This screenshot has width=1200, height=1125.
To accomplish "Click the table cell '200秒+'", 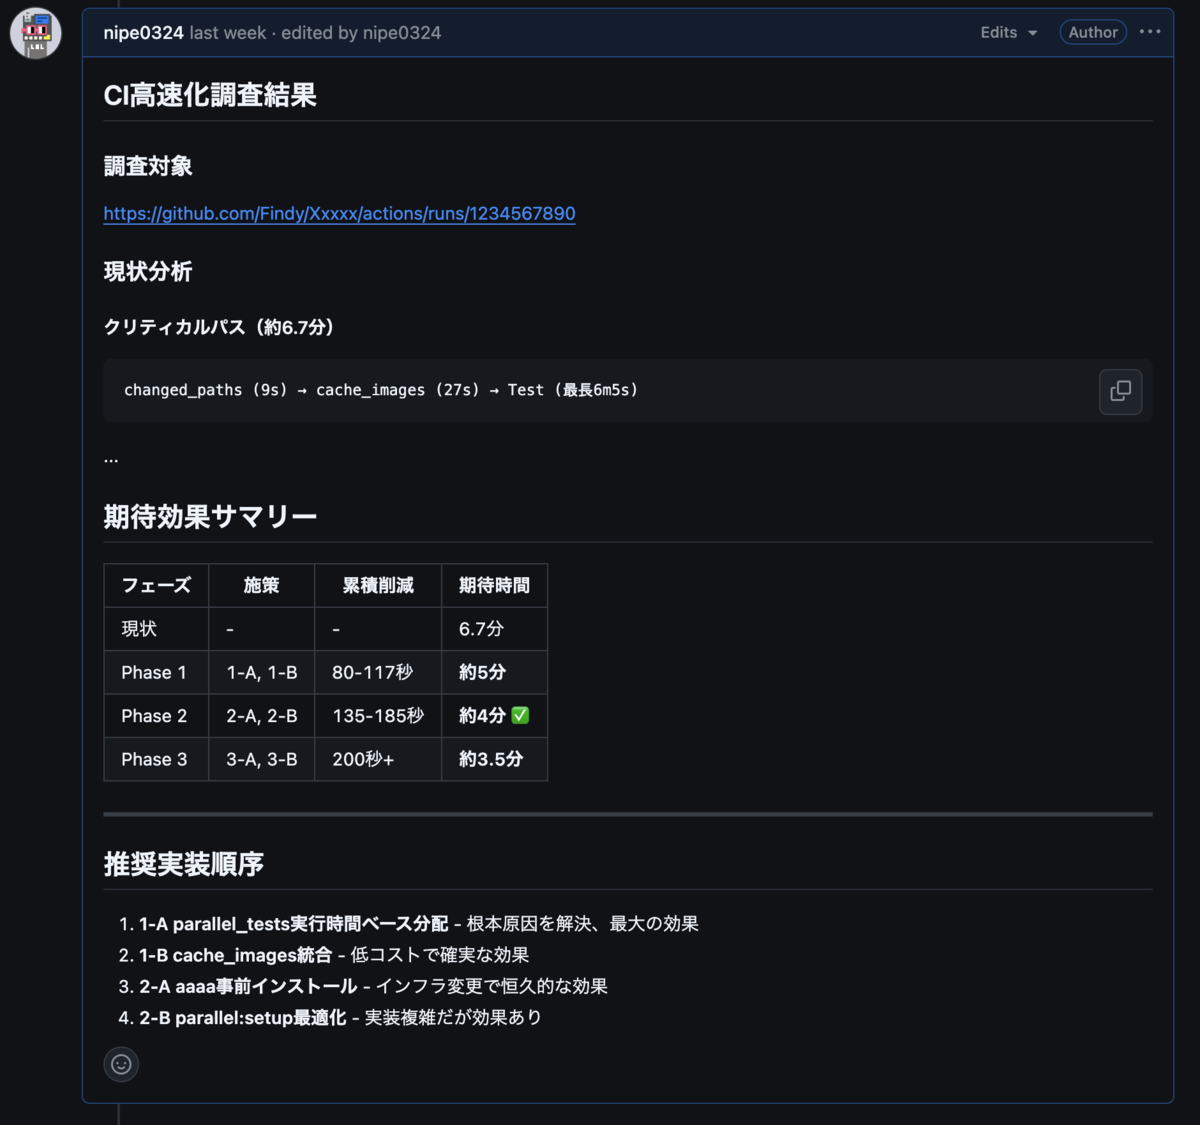I will click(x=378, y=759).
